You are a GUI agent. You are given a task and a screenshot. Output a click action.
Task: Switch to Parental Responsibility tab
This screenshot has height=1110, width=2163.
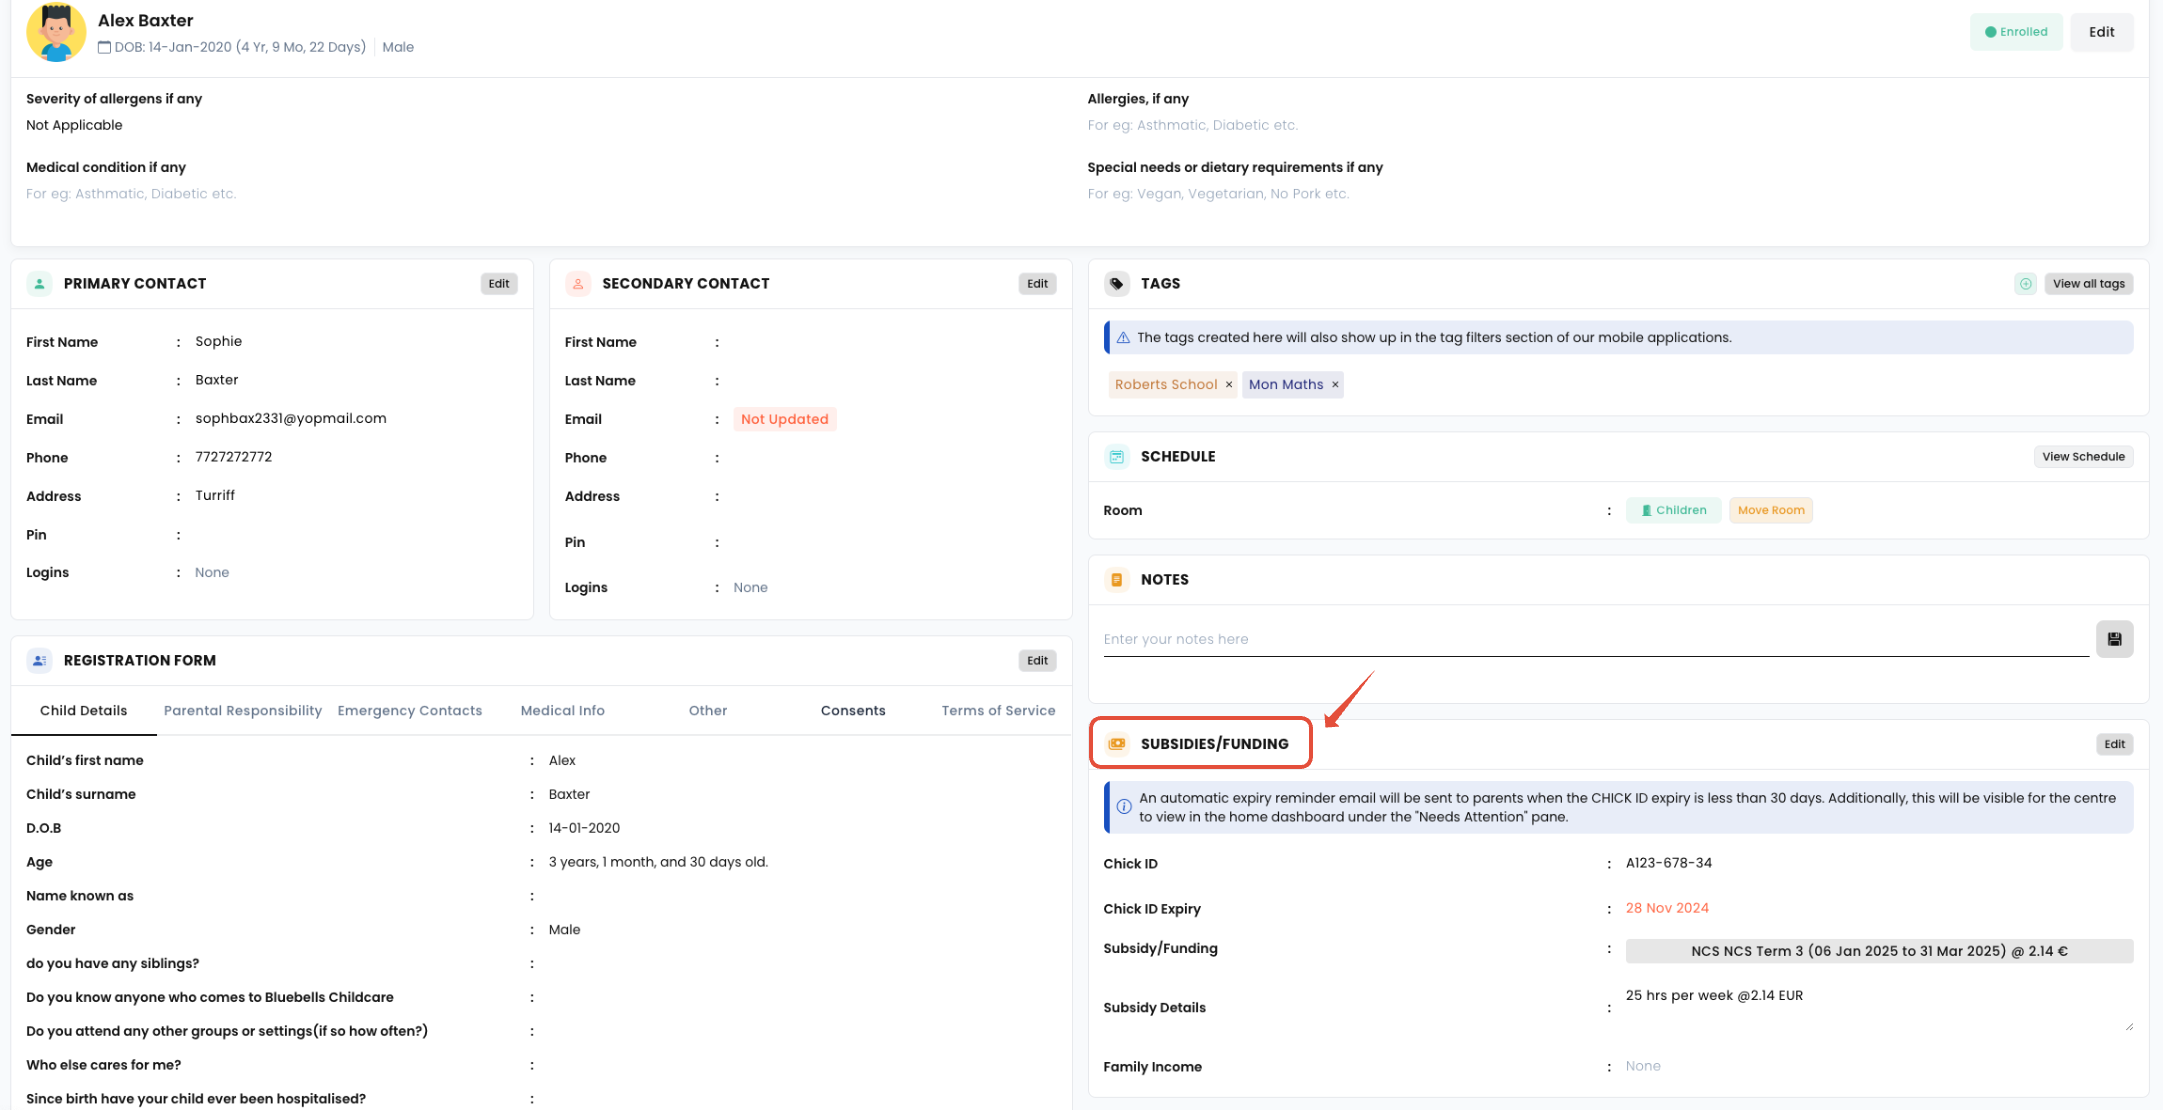[243, 711]
